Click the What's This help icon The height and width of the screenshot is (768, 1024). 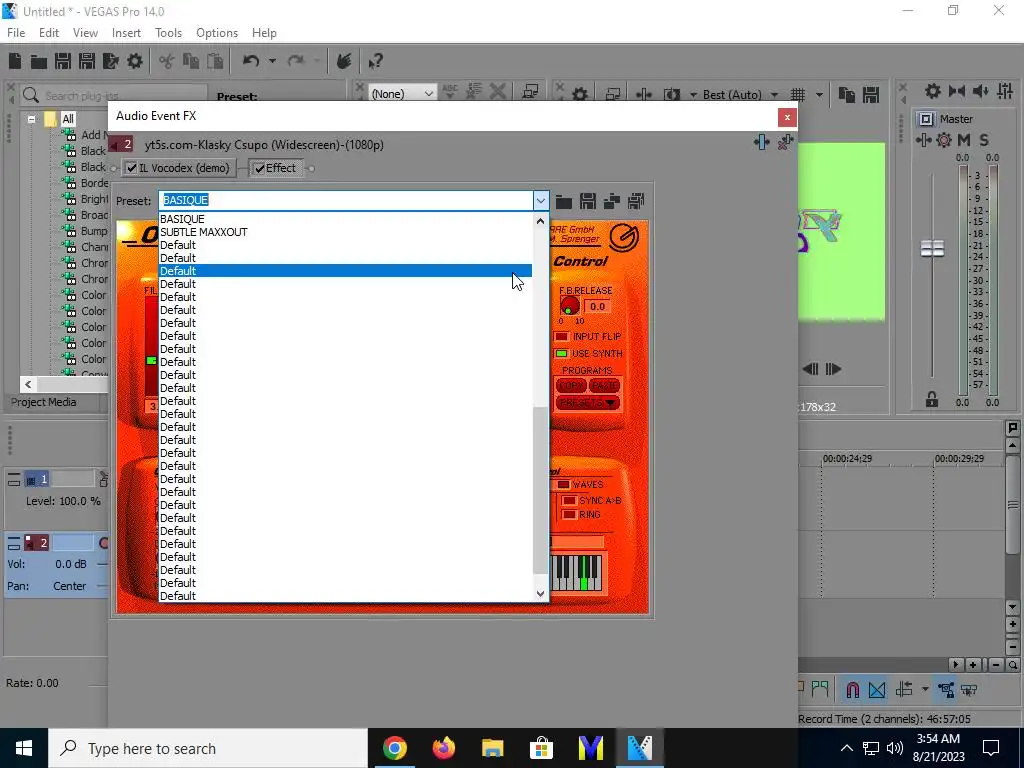[375, 61]
